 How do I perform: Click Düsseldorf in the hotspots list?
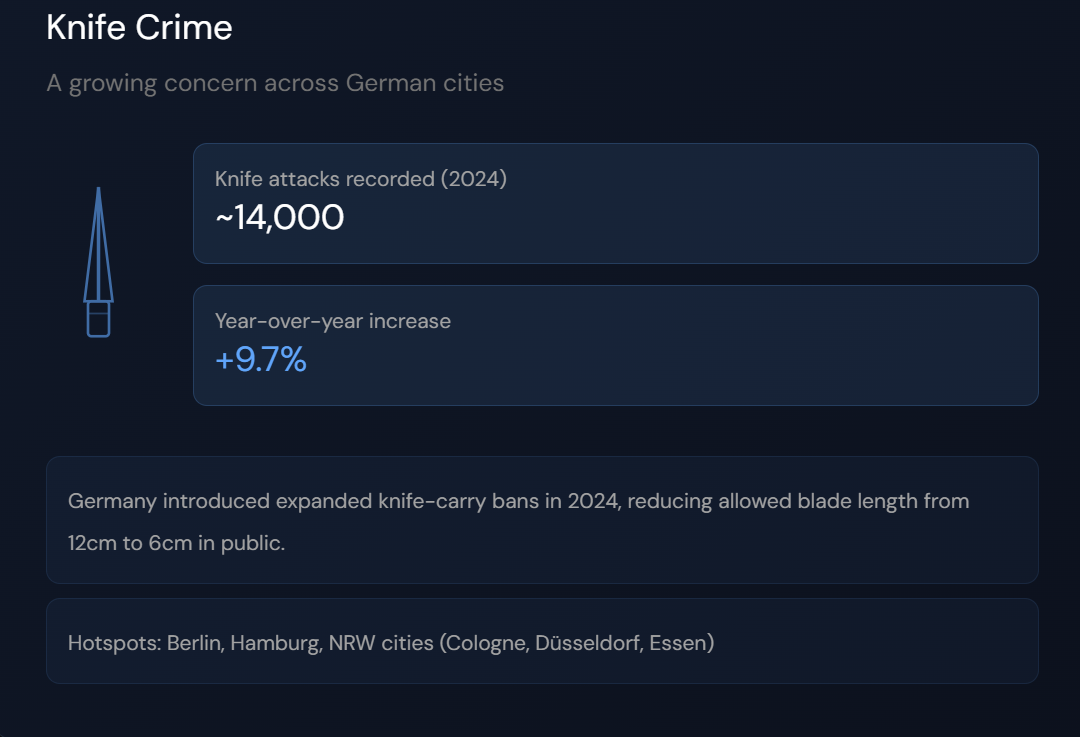589,643
